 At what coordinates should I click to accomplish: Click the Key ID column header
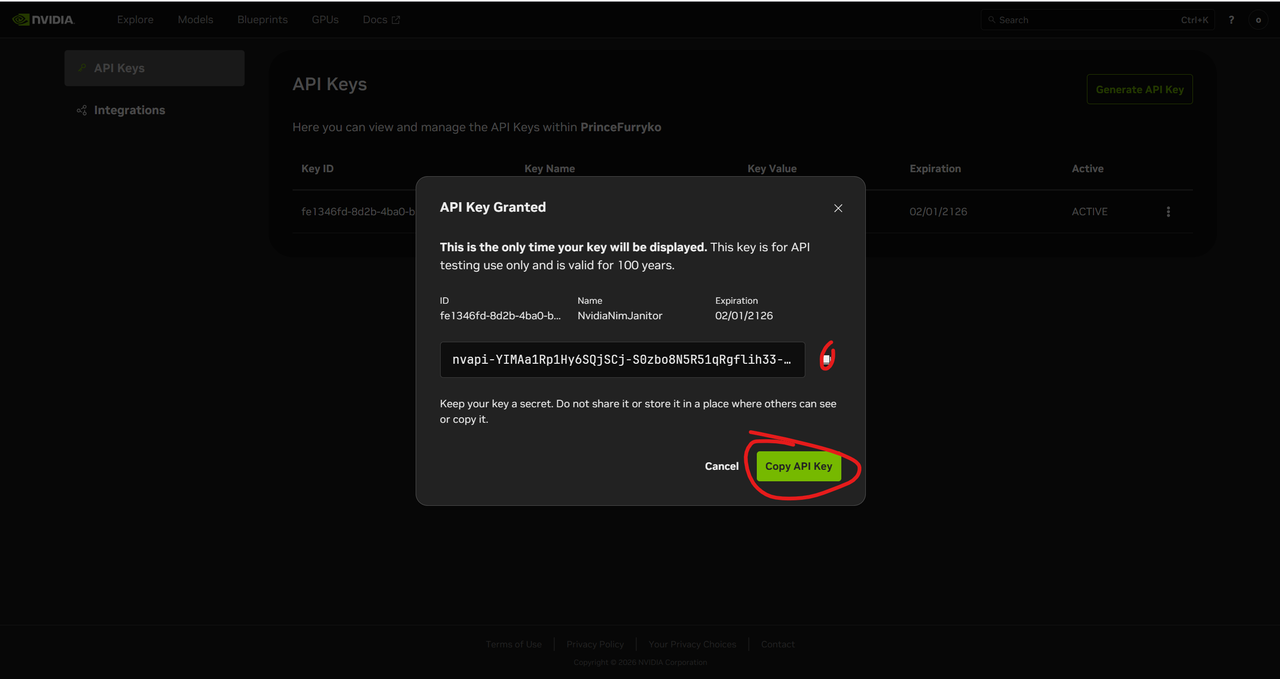click(x=317, y=169)
